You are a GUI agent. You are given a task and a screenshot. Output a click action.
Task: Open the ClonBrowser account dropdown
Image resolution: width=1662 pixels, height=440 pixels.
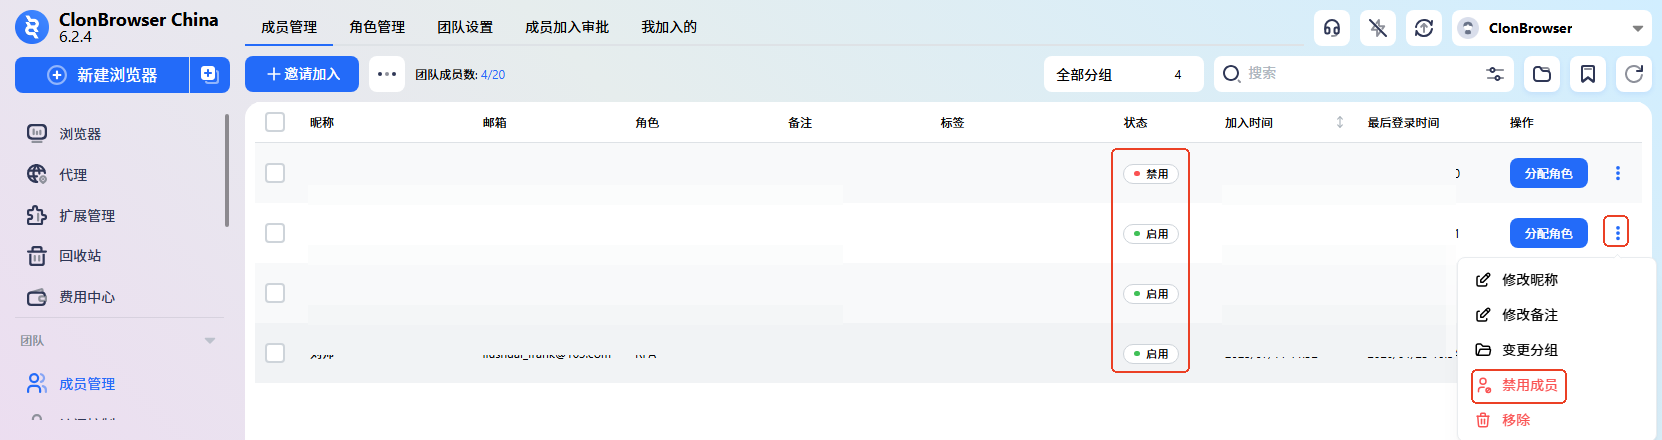click(1552, 28)
